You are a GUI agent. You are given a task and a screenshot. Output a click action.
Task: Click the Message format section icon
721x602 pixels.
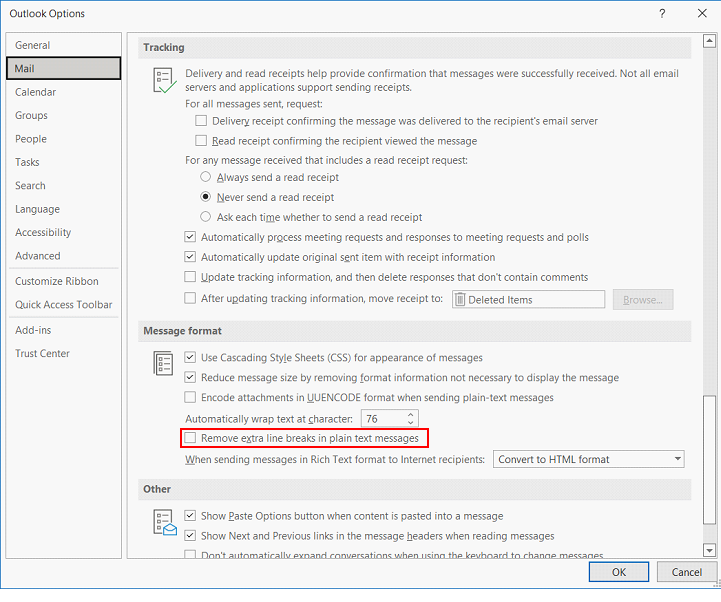164,363
